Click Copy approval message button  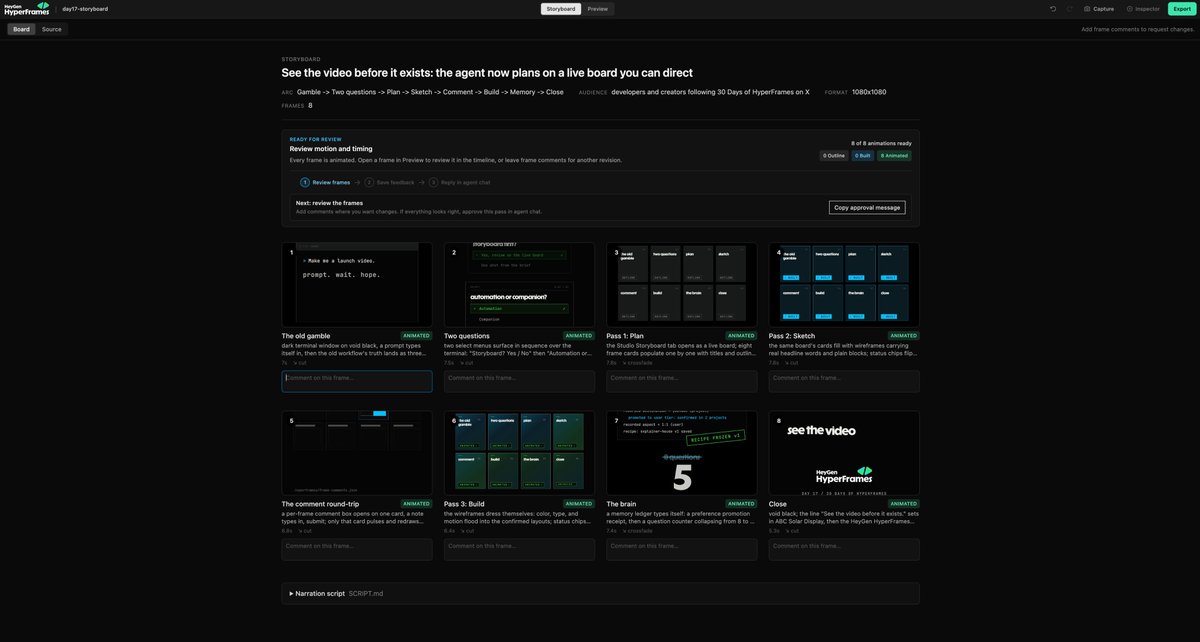coord(867,207)
